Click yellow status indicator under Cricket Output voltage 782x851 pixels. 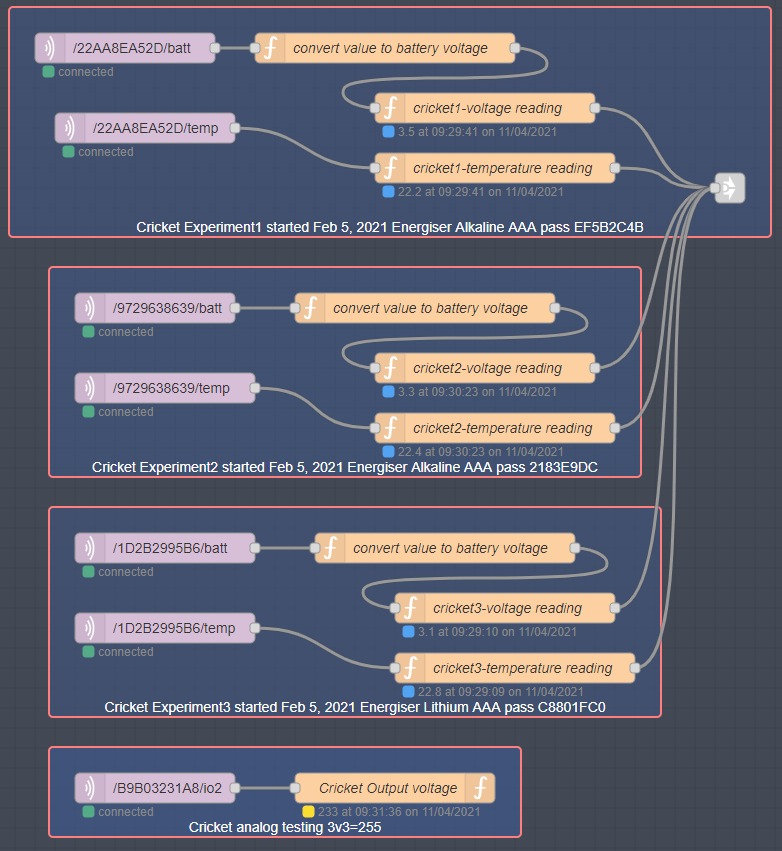[309, 811]
